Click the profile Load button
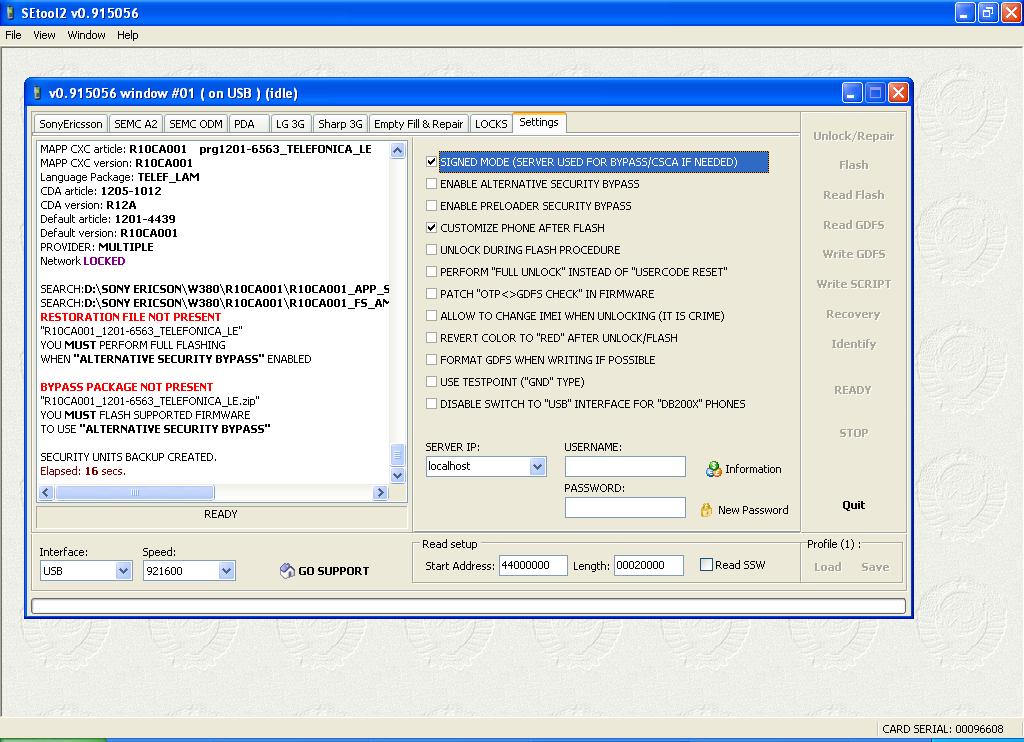 [827, 567]
